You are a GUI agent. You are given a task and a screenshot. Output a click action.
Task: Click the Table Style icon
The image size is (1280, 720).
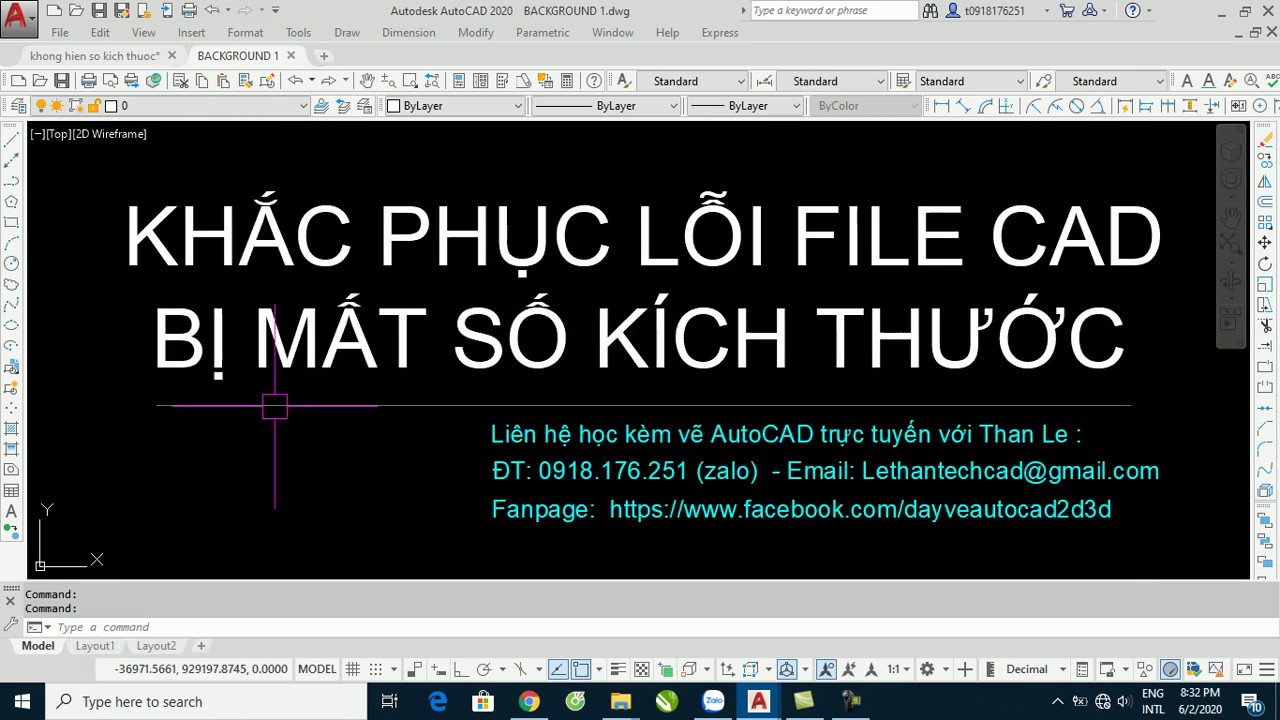pos(903,81)
